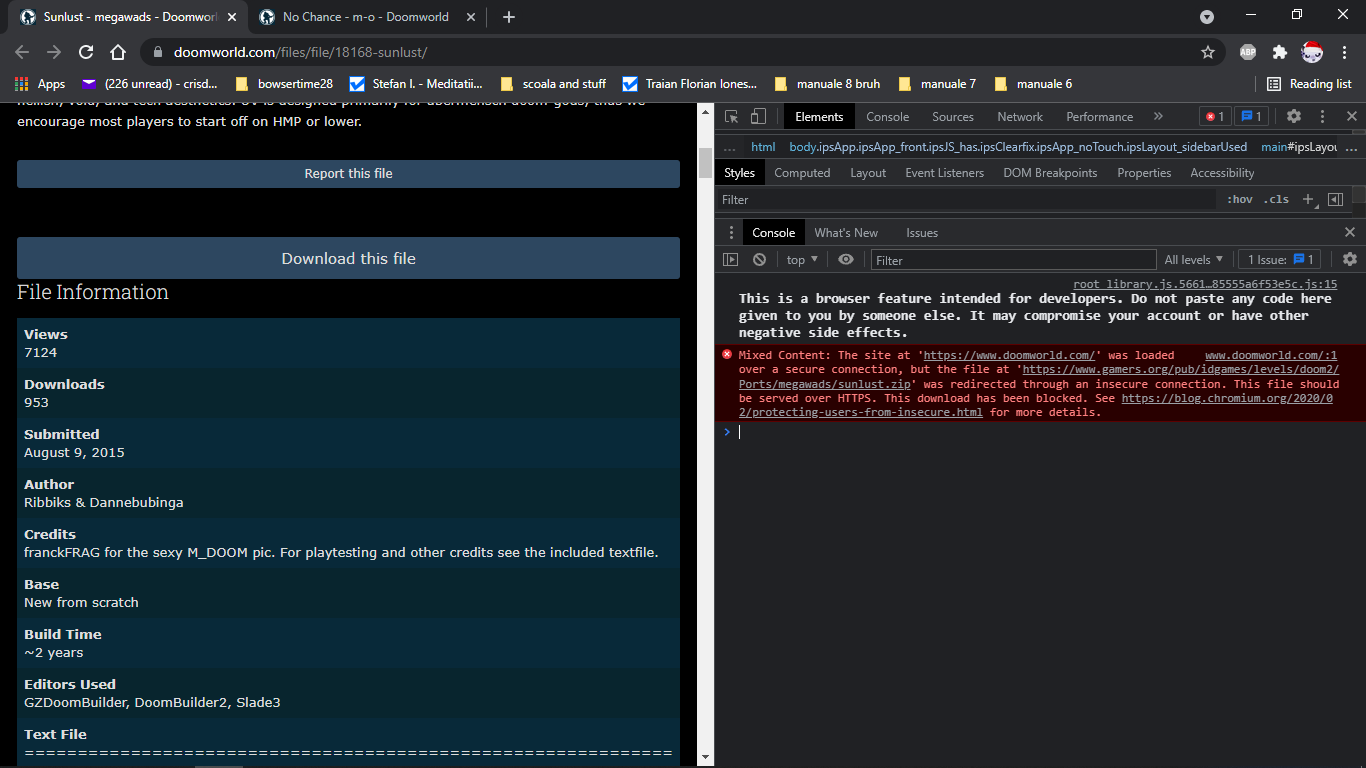Open the Event Listeners tab
The image size is (1366, 768).
point(945,173)
